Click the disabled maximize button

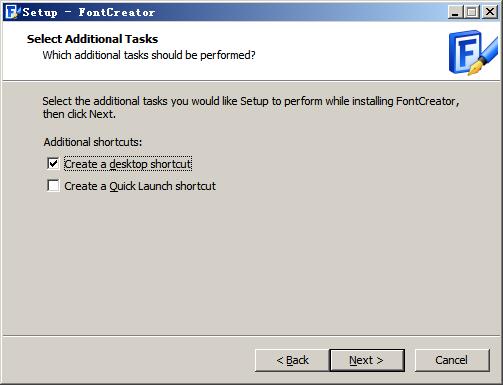point(471,12)
